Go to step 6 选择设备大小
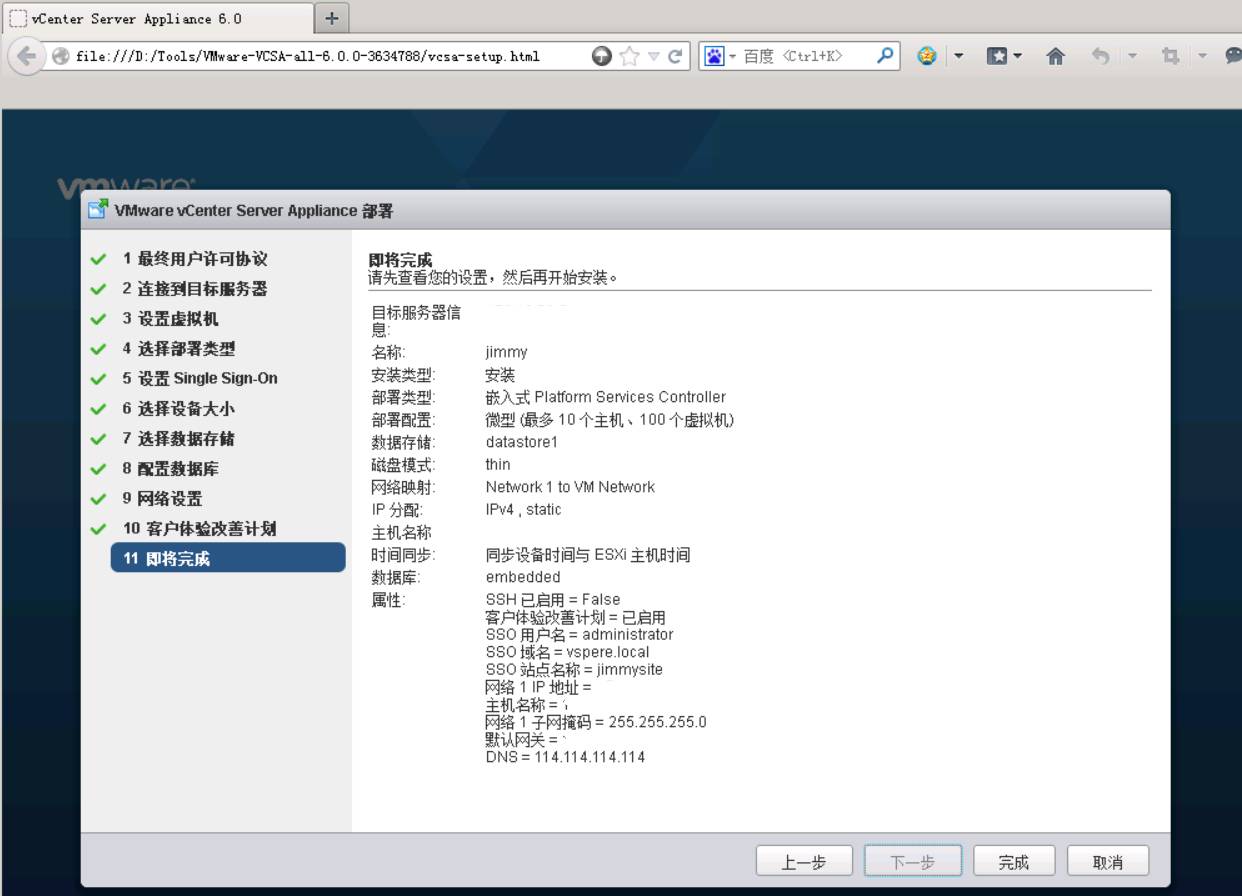1242x896 pixels. [179, 409]
